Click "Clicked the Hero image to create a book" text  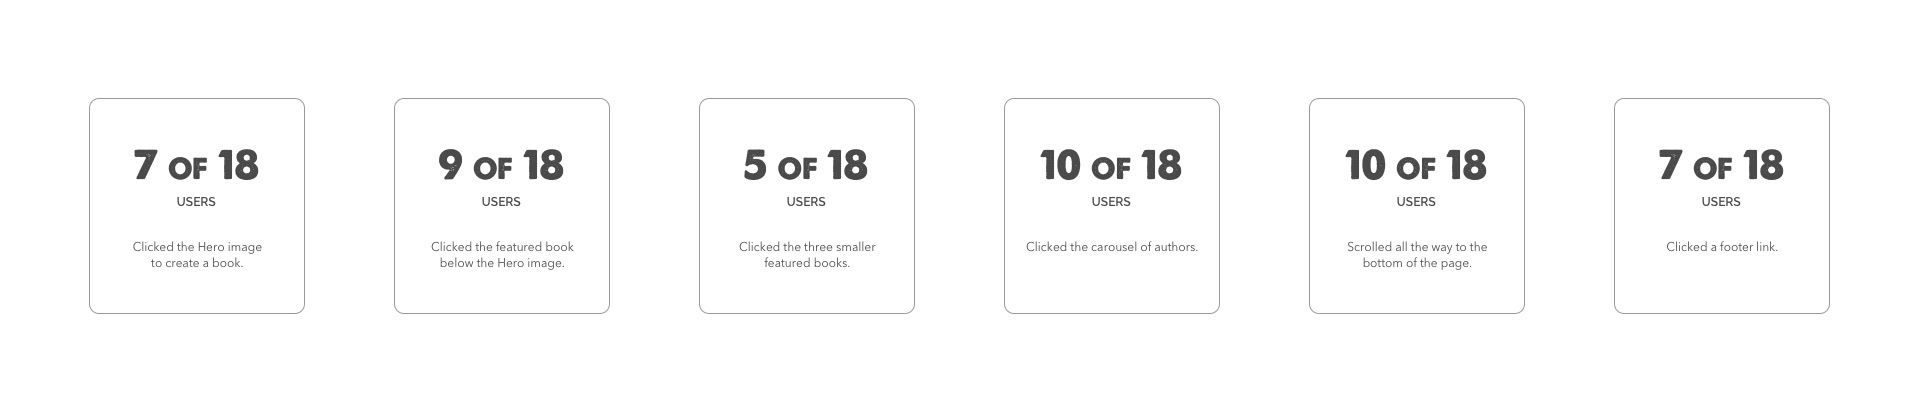coord(197,255)
